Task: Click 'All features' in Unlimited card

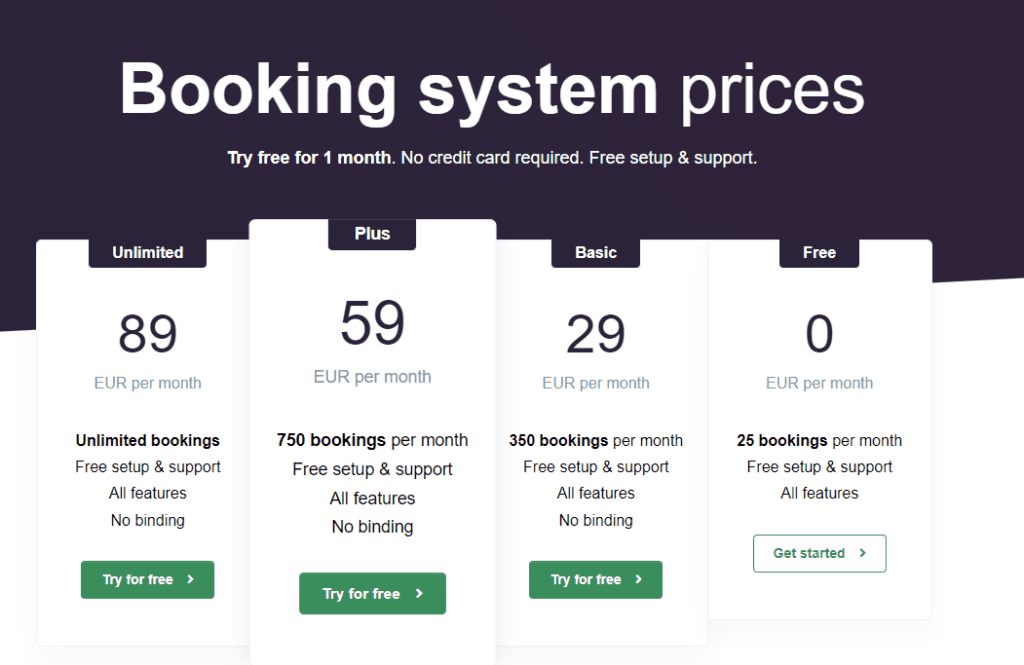Action: point(148,493)
